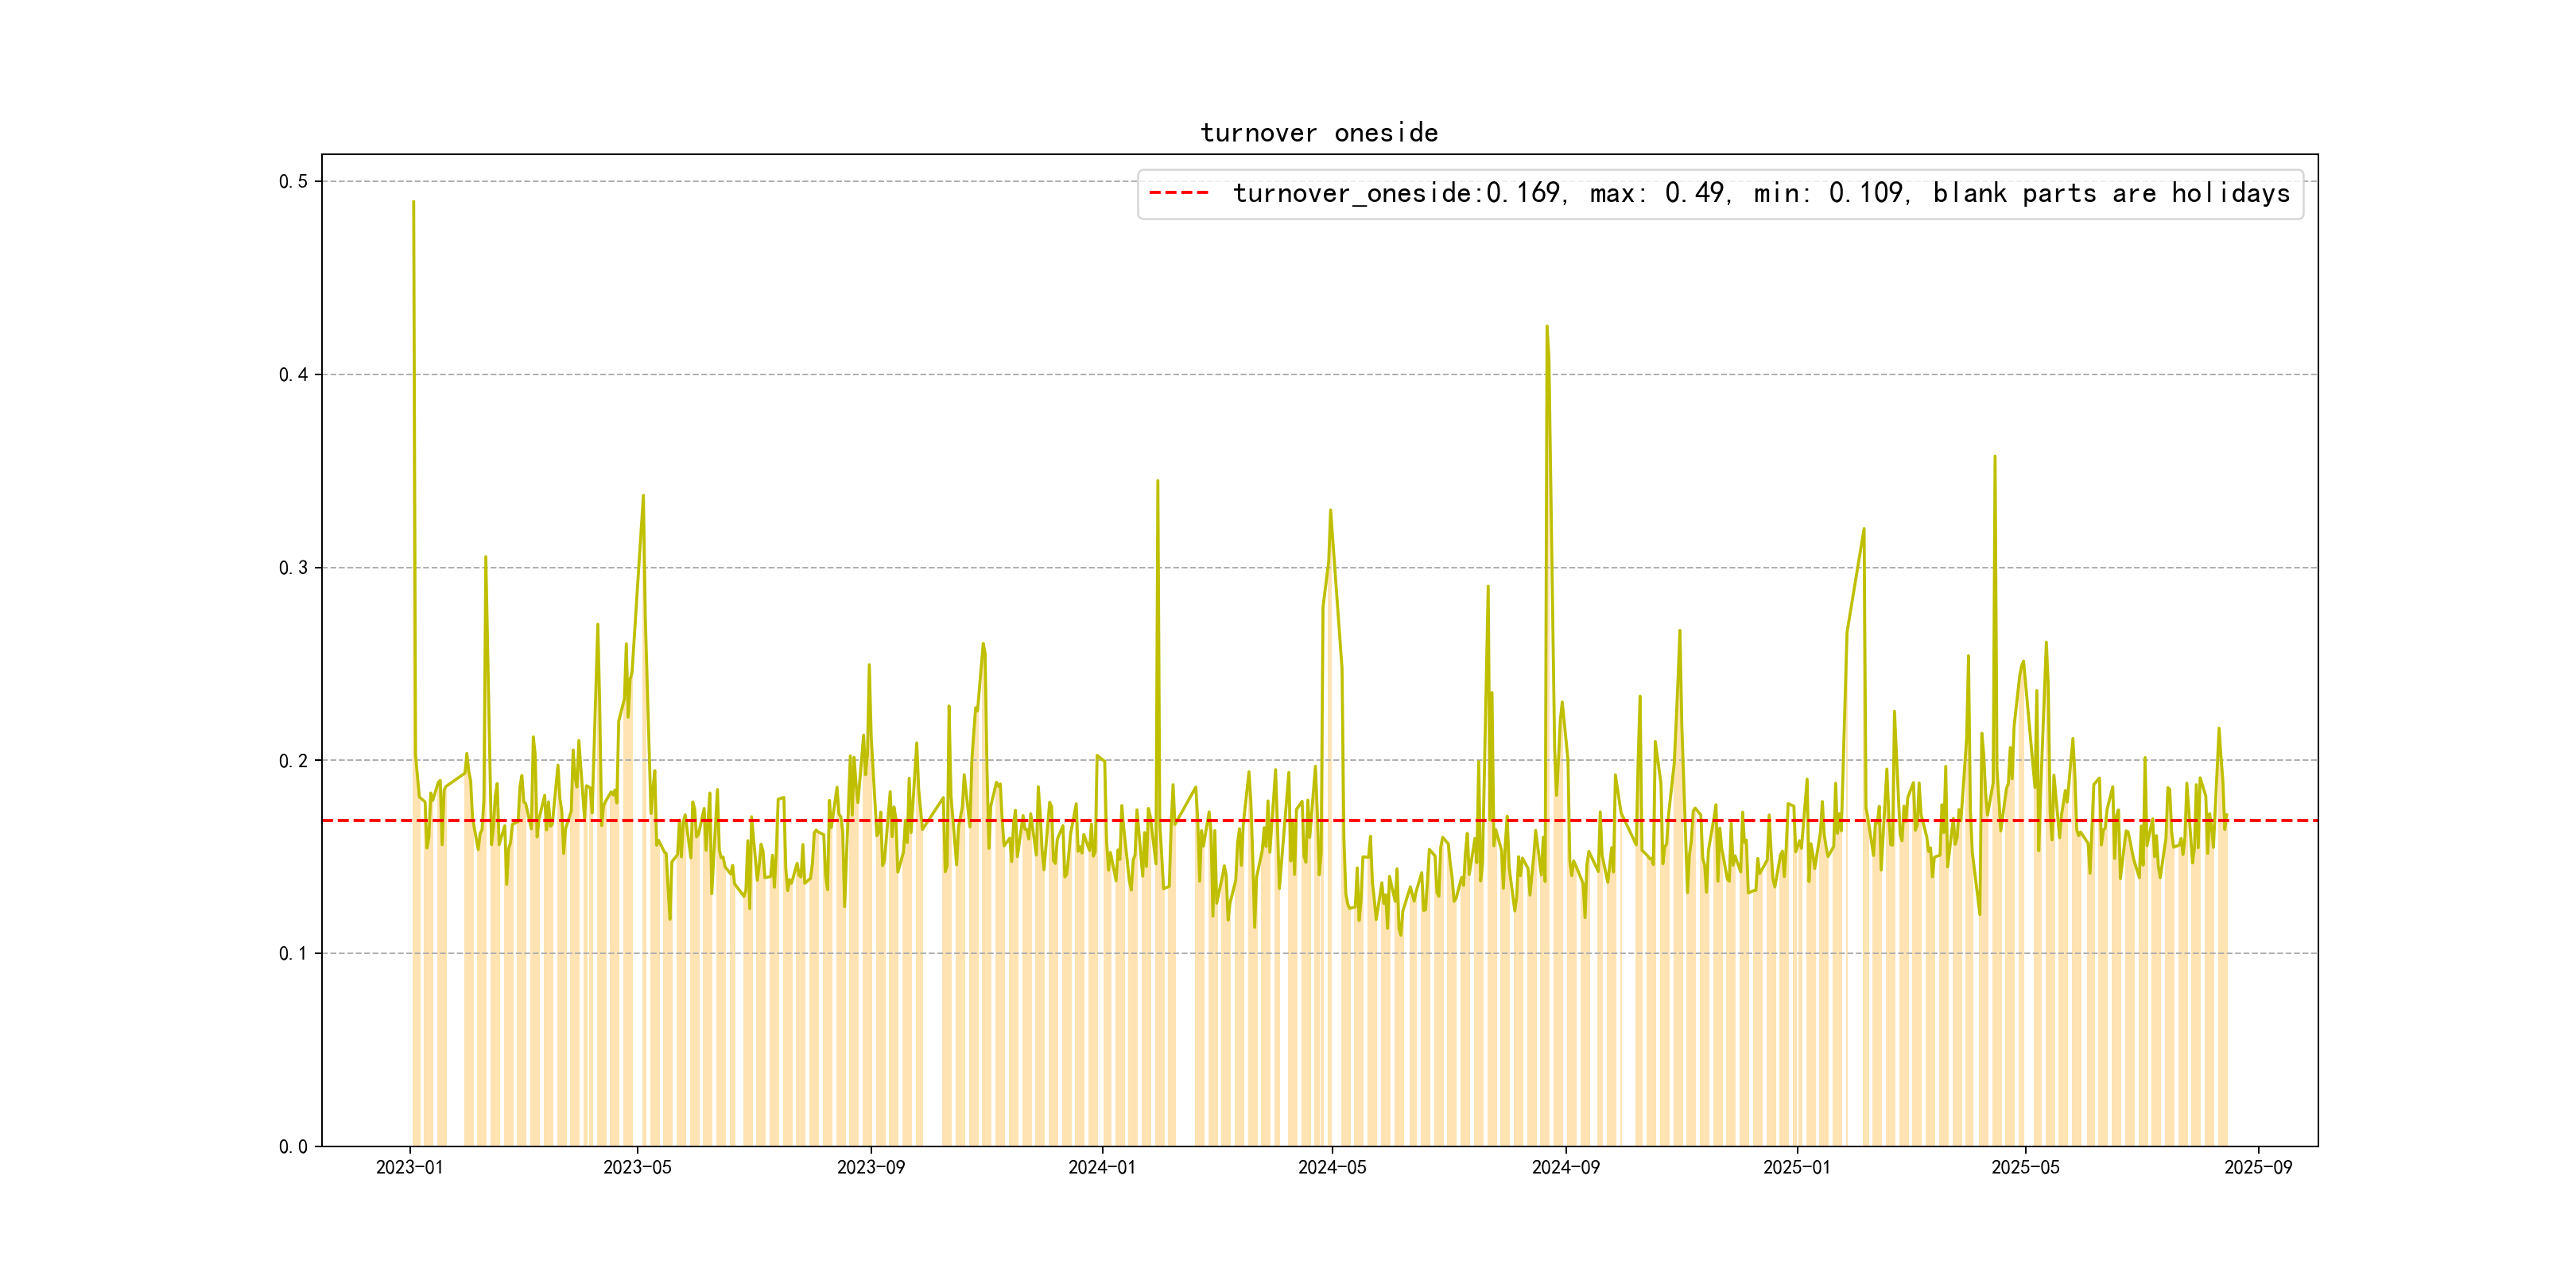This screenshot has height=1288, width=2576.
Task: Click the 2024-01 x-axis label
Action: (x=1101, y=1167)
